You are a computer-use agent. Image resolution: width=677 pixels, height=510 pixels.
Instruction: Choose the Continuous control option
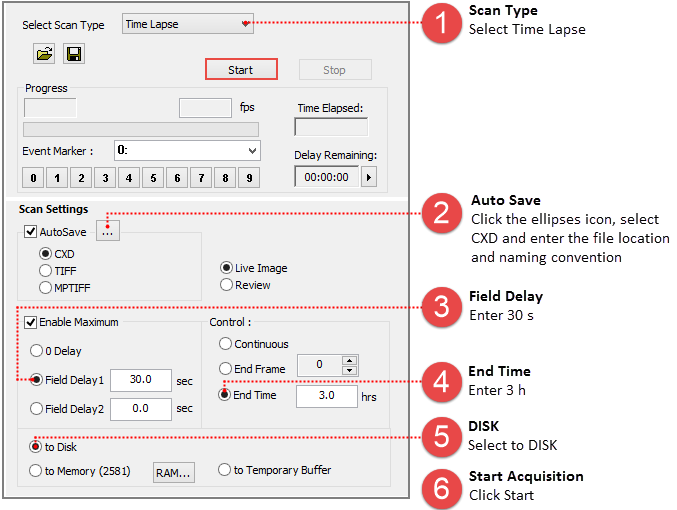(x=226, y=344)
